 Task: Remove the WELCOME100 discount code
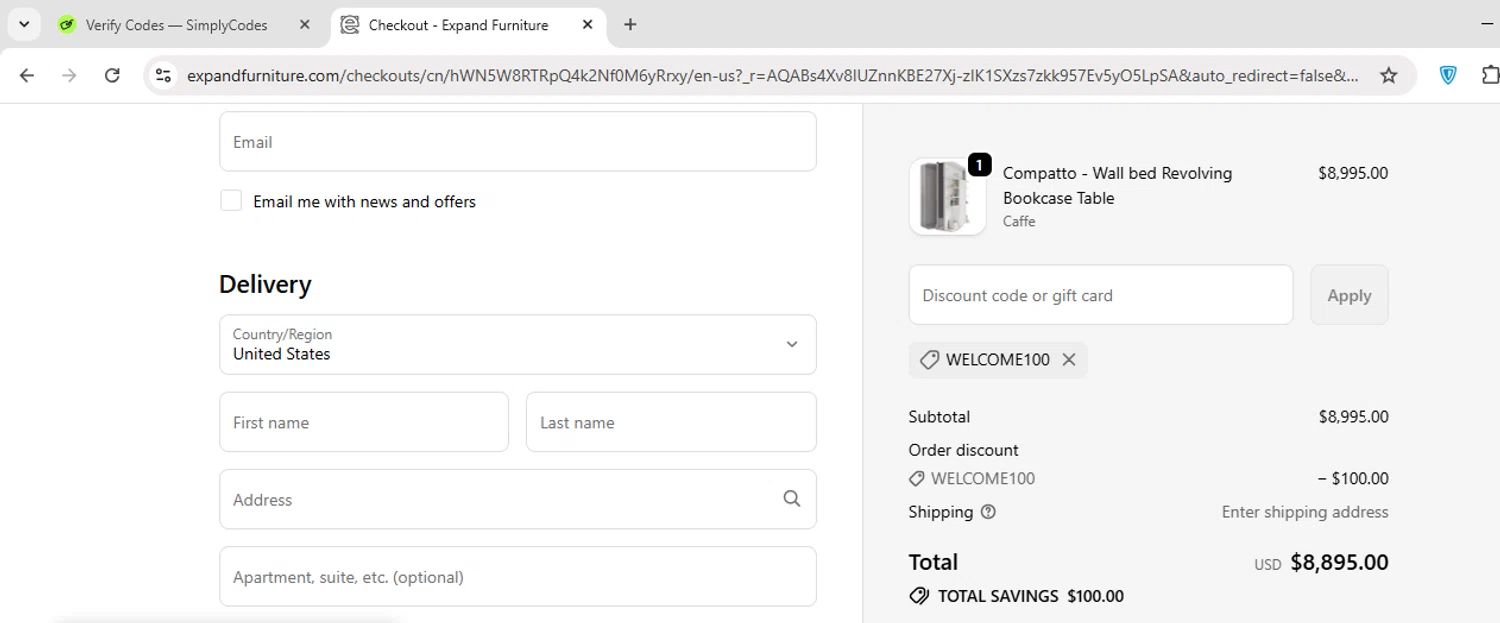[x=1069, y=360]
